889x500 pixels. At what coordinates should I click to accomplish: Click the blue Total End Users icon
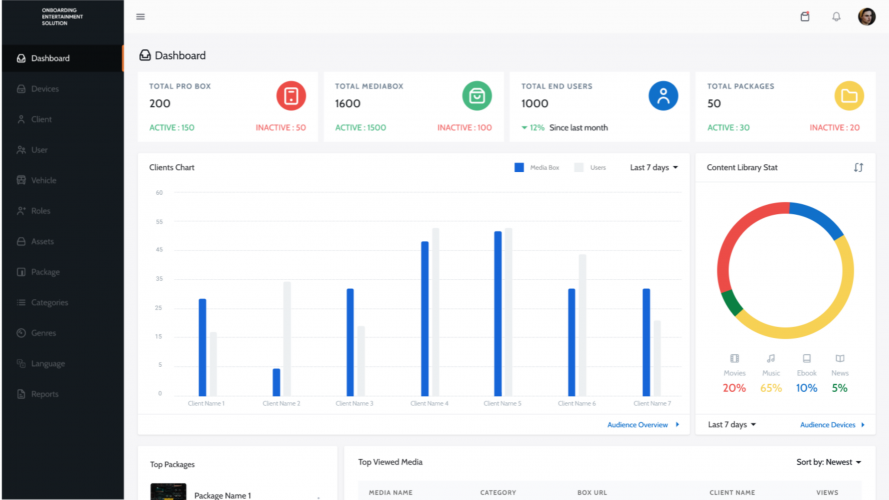663,96
